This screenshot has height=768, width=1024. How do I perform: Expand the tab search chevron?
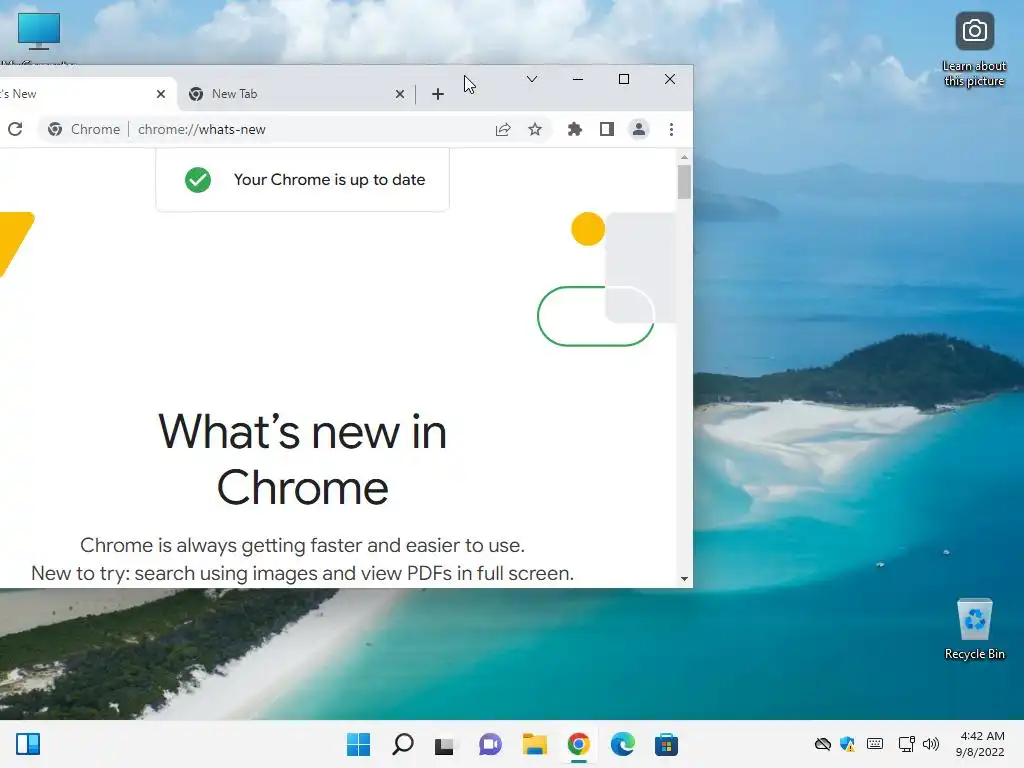click(532, 79)
